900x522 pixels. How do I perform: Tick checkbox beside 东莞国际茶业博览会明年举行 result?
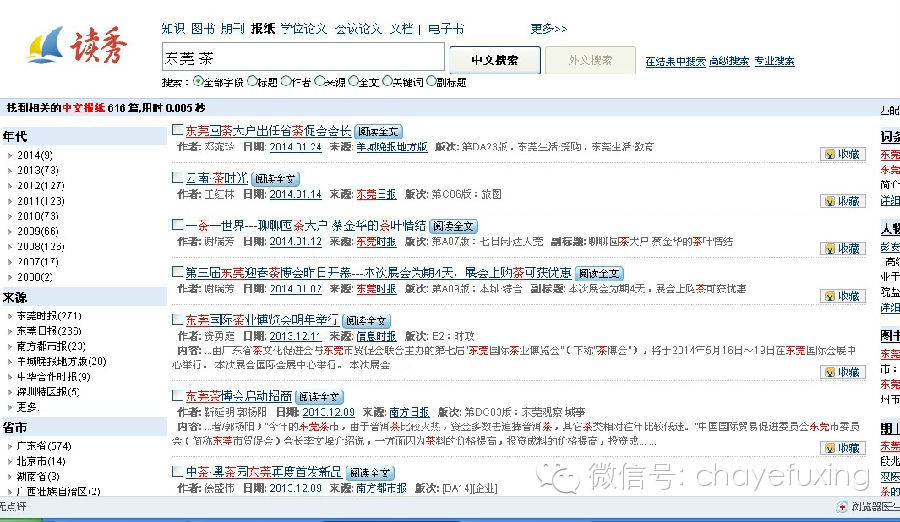click(177, 319)
